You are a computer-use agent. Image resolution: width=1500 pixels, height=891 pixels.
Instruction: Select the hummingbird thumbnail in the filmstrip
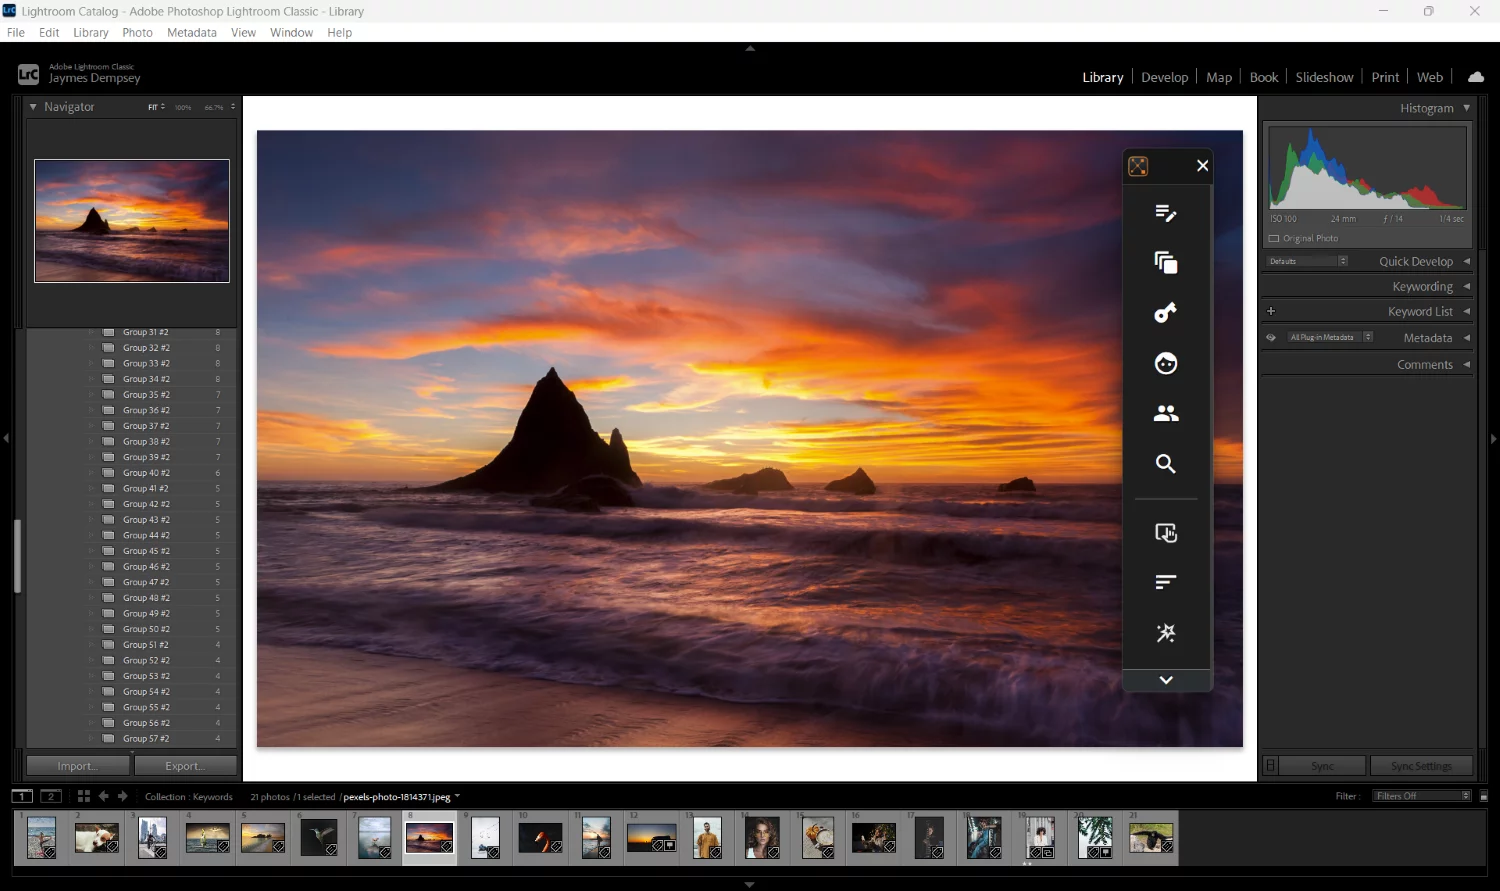coord(318,837)
